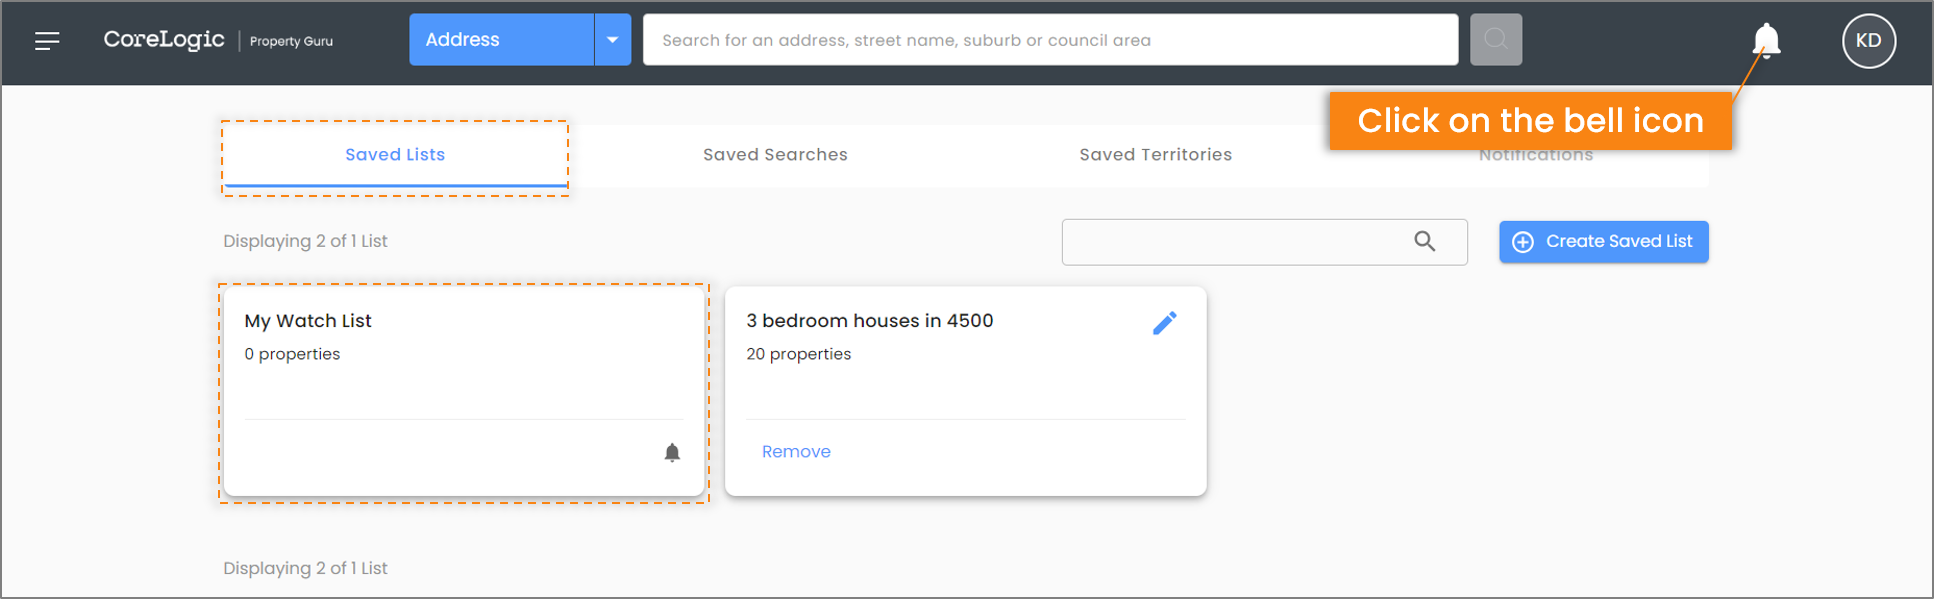Screen dimensions: 1934x599
Task: Click the Create Saved List button
Action: [1603, 242]
